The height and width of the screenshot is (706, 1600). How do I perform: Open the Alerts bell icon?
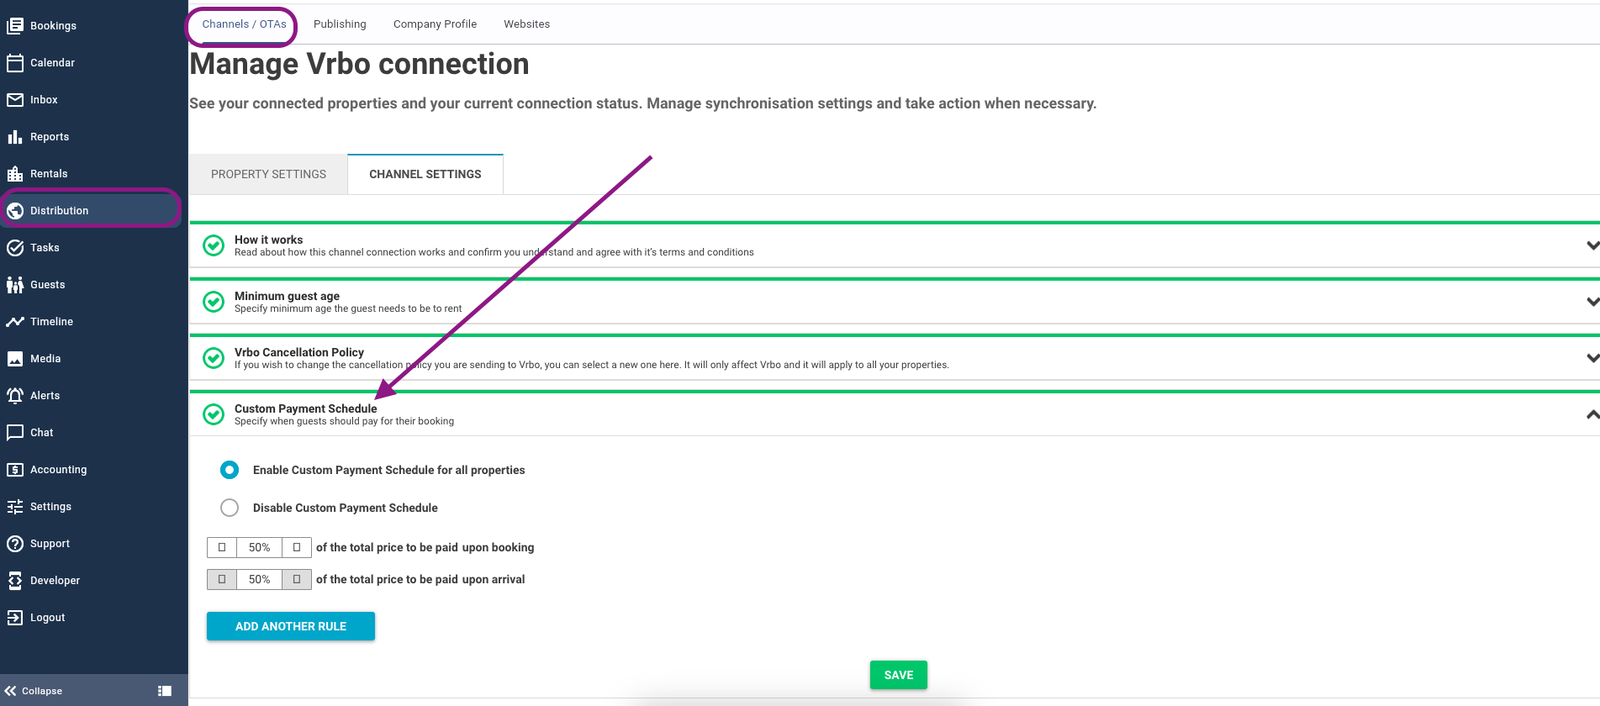tap(15, 396)
